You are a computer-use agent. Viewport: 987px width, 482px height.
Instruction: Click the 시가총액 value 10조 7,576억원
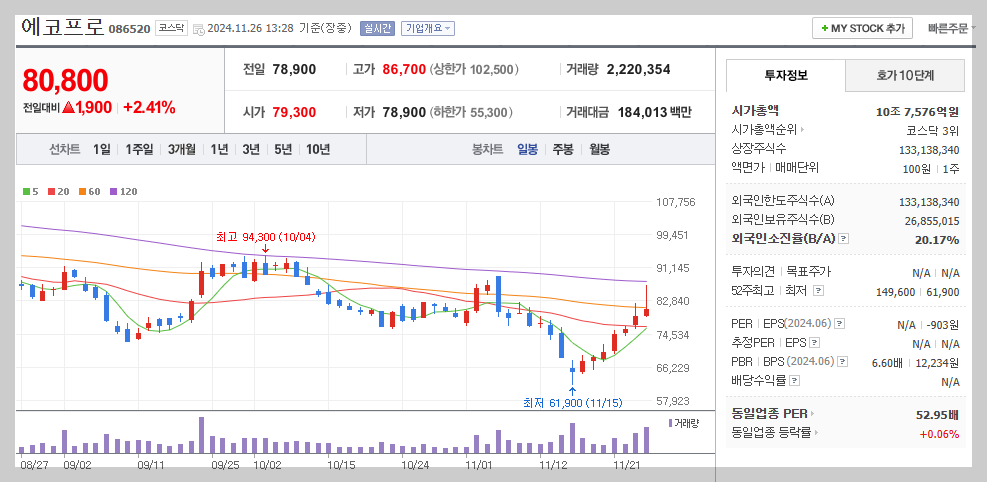[917, 112]
